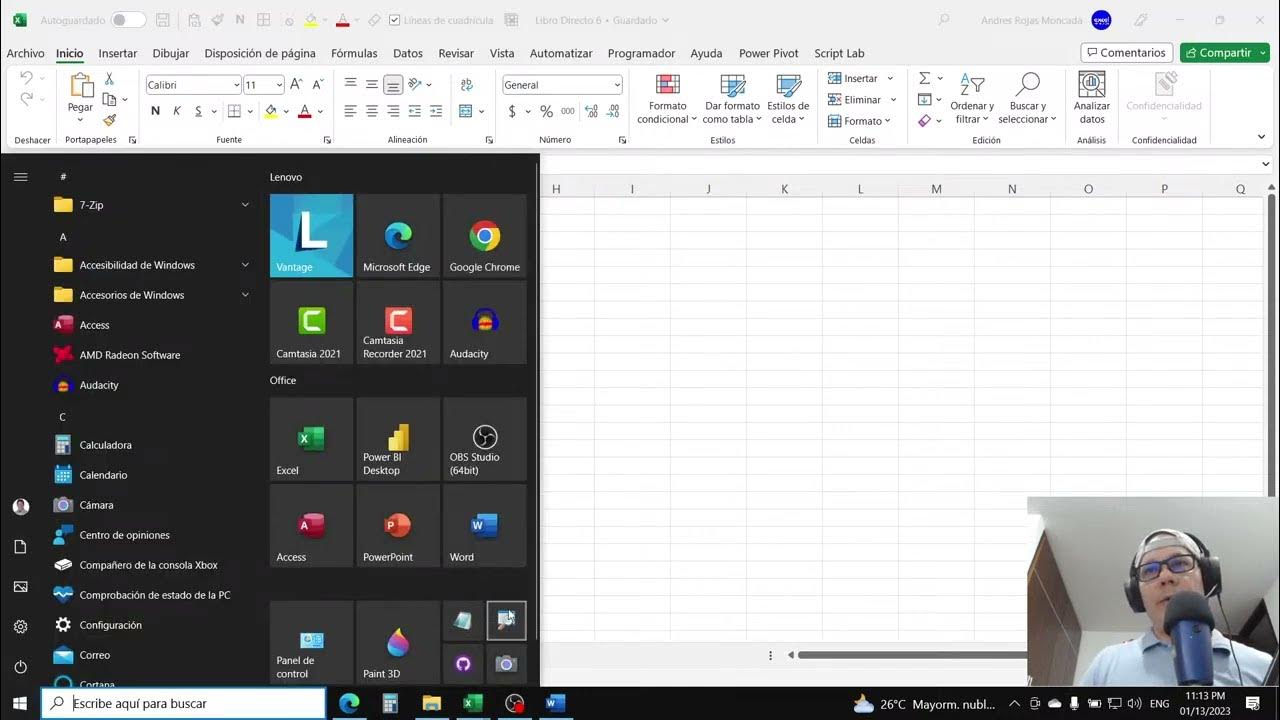Apply italic with the K button
This screenshot has height=720, width=1280.
[x=177, y=111]
